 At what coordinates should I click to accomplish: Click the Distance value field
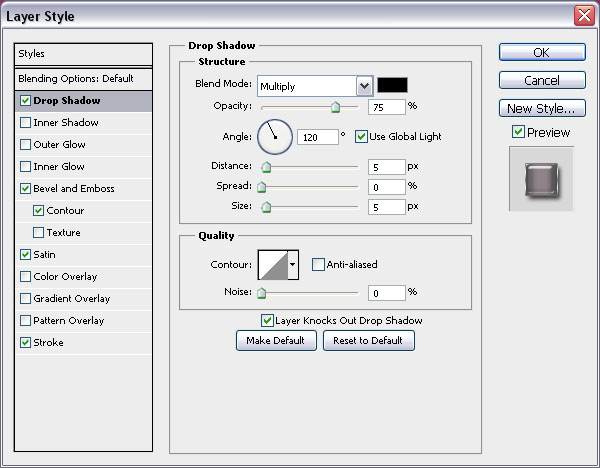tap(386, 167)
